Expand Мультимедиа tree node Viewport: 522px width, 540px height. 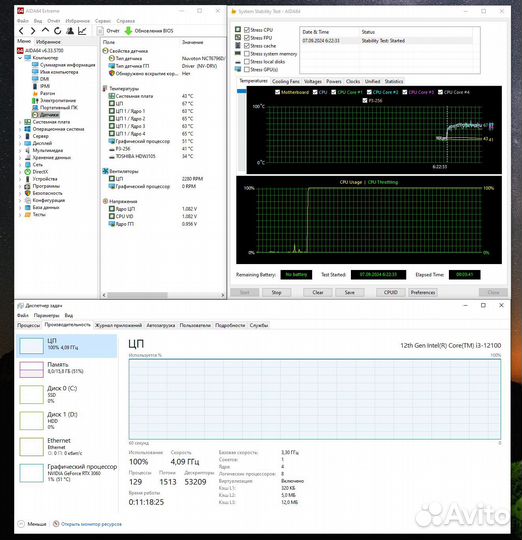click(x=20, y=150)
